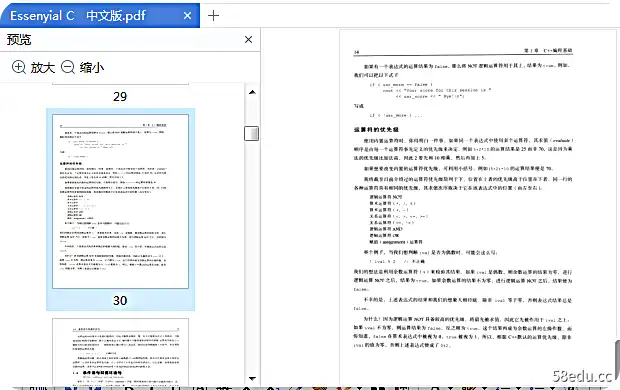This screenshot has height=390, width=620.
Task: Close the Essenyial C 中文版.pdf tab
Action: pos(187,16)
